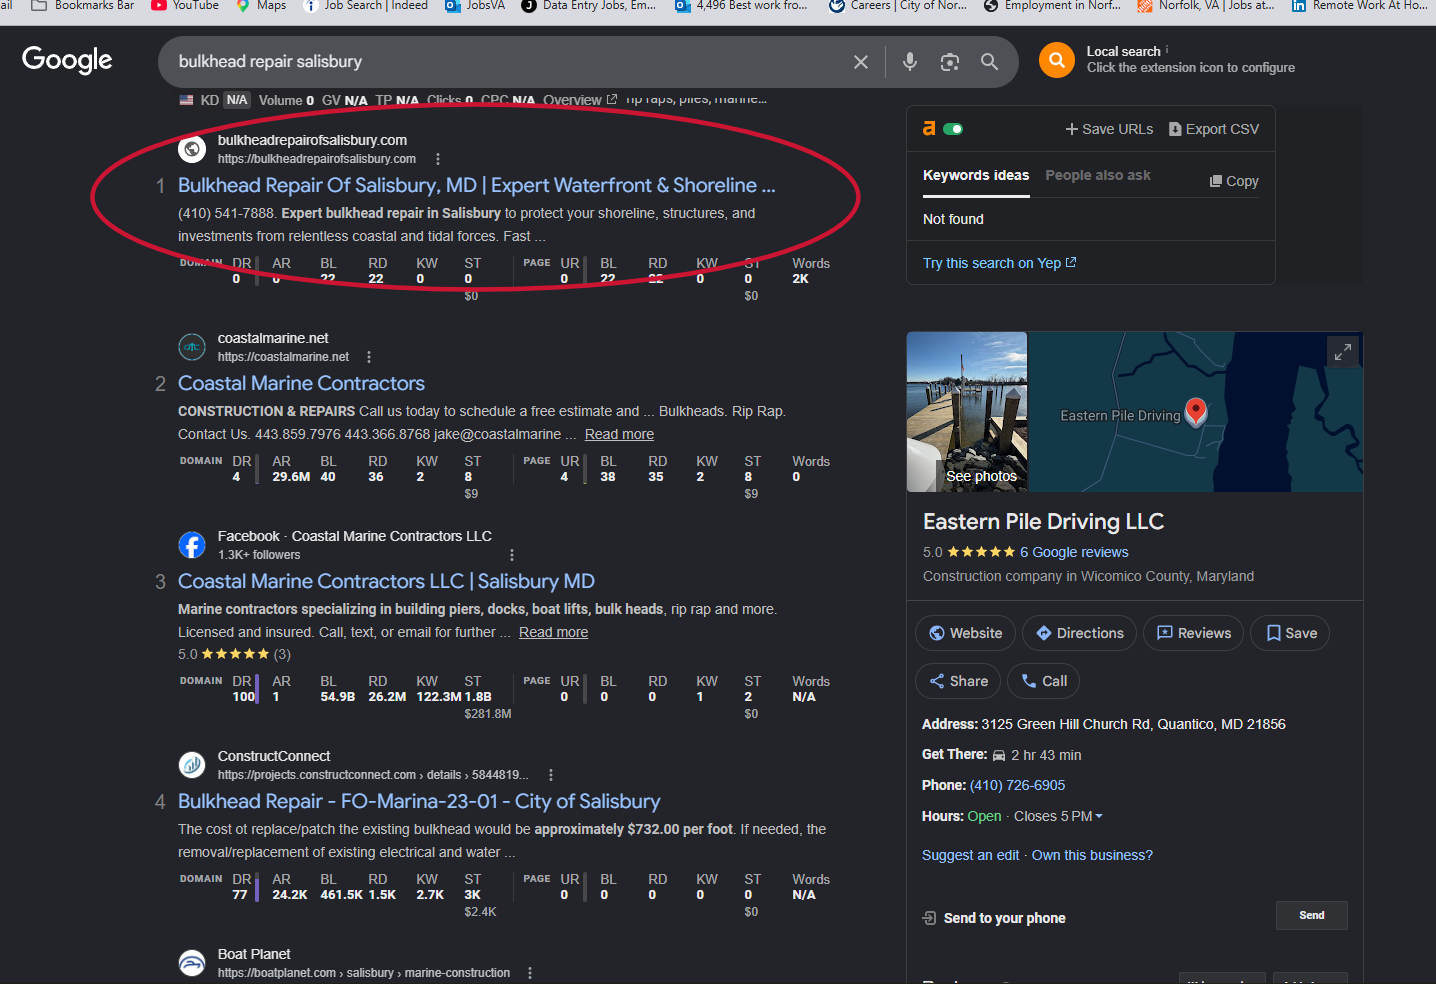The height and width of the screenshot is (984, 1436).
Task: Open more options for ConstructConnect result
Action: pos(551,775)
